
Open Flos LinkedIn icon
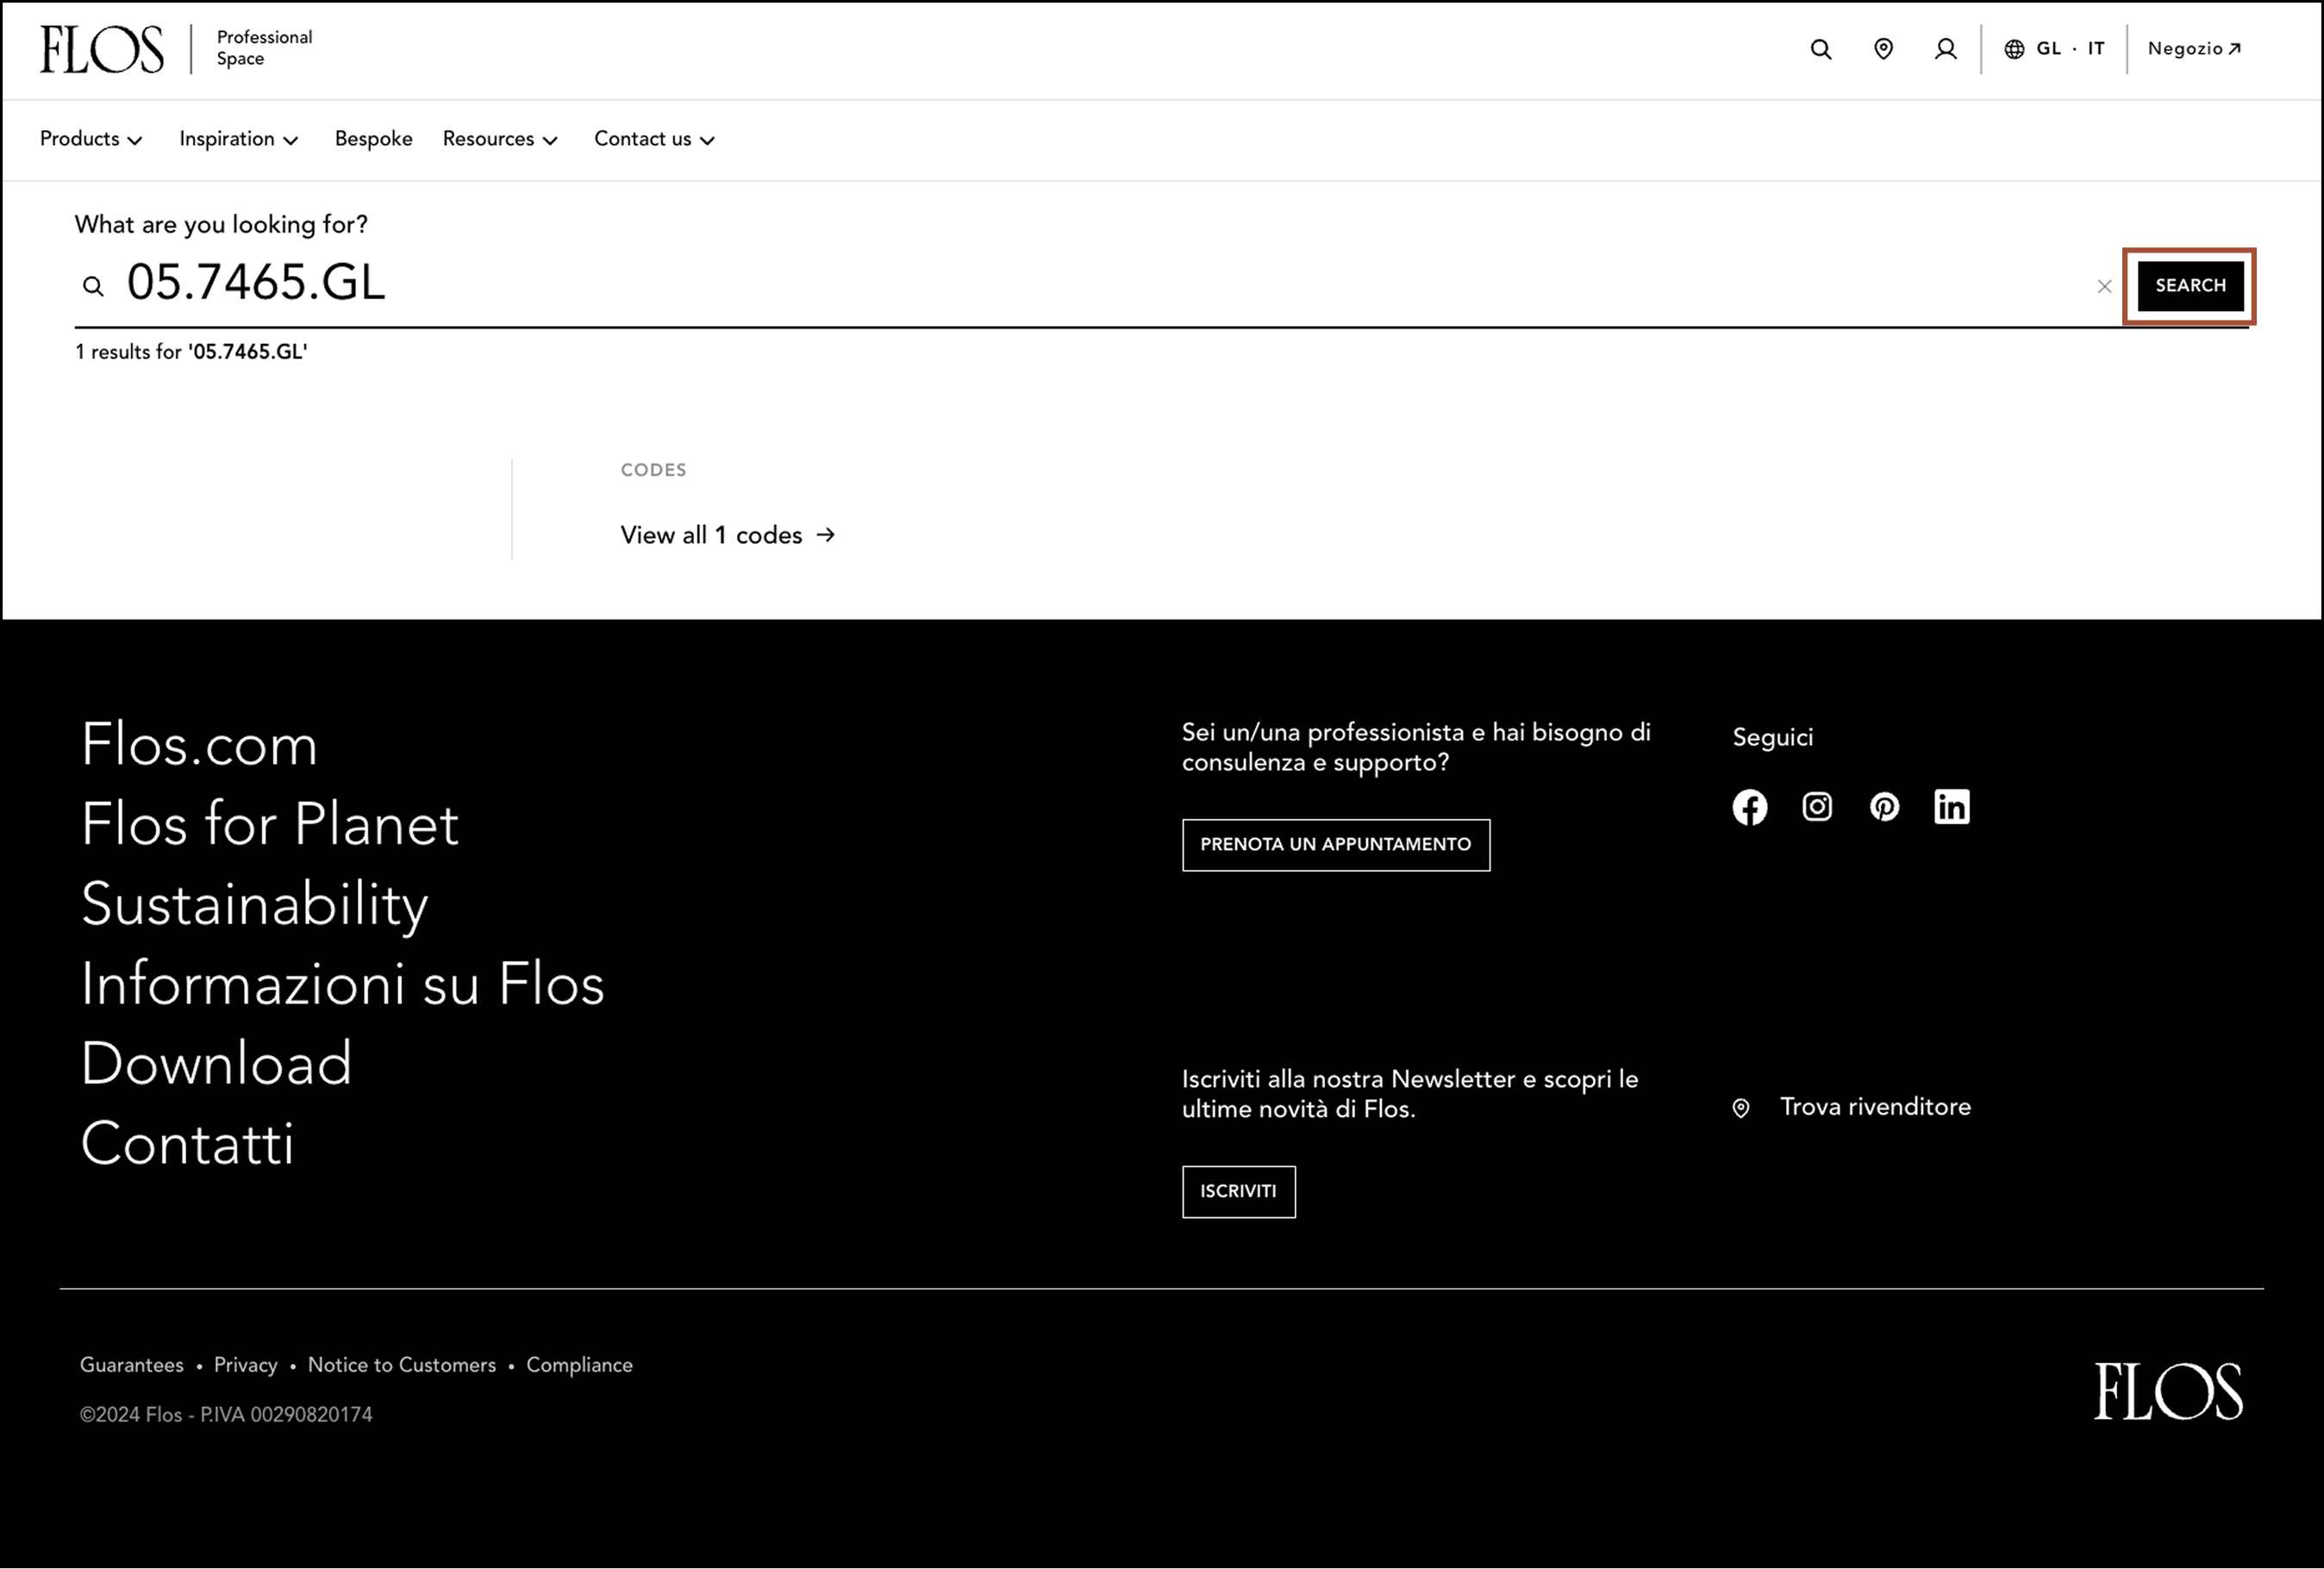[1951, 807]
